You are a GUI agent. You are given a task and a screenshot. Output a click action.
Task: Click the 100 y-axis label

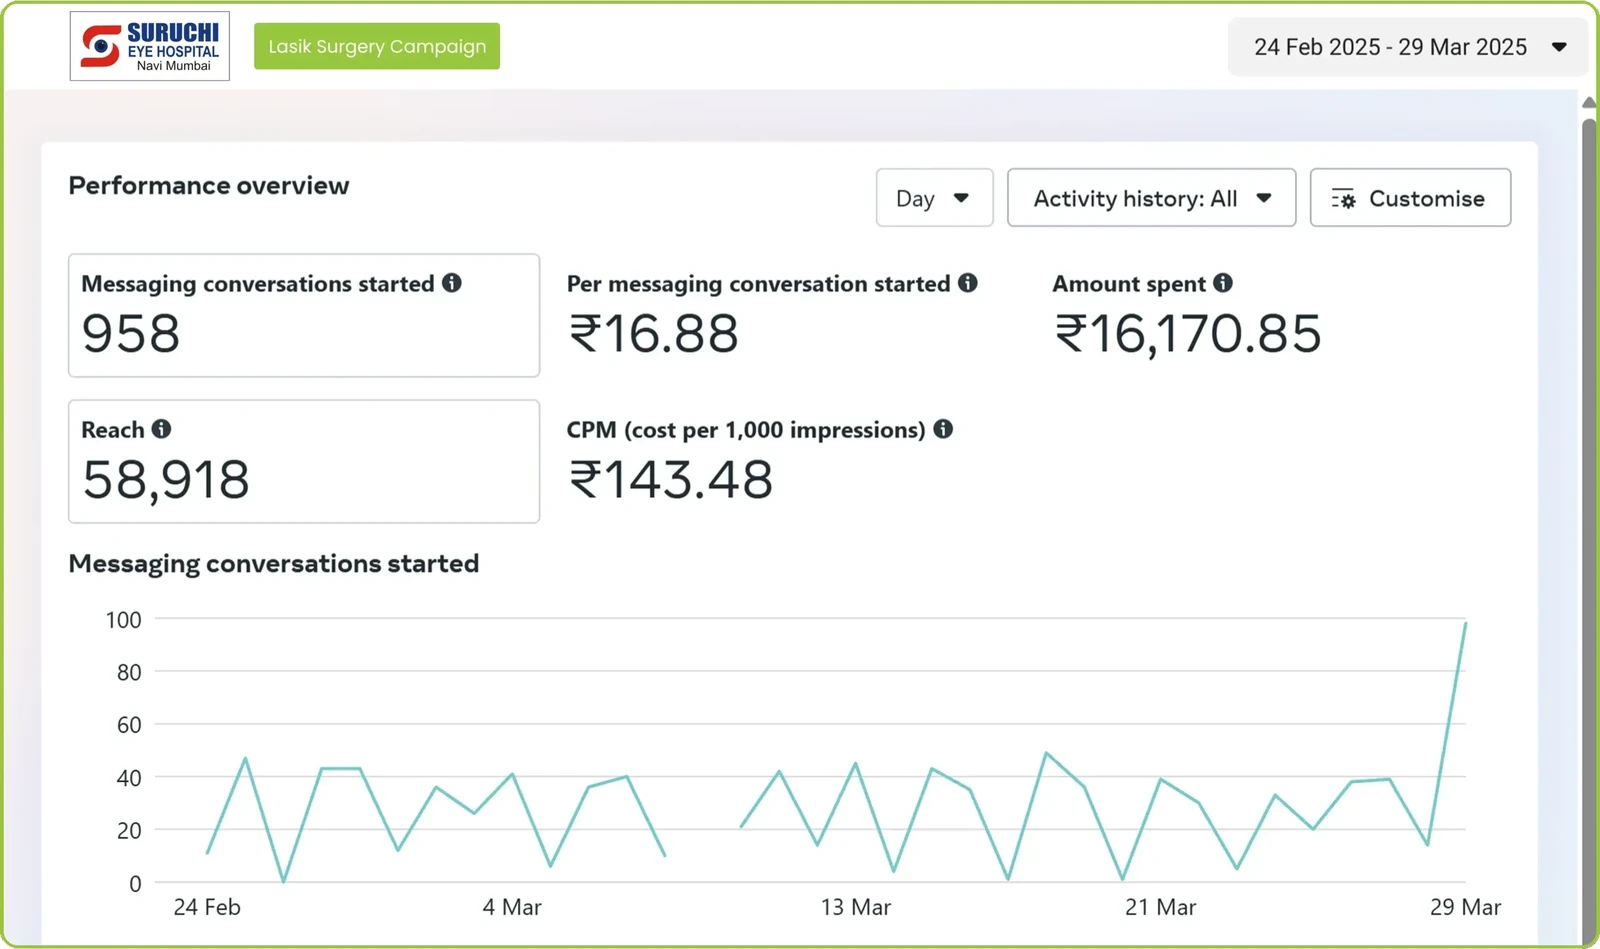pyautogui.click(x=124, y=620)
